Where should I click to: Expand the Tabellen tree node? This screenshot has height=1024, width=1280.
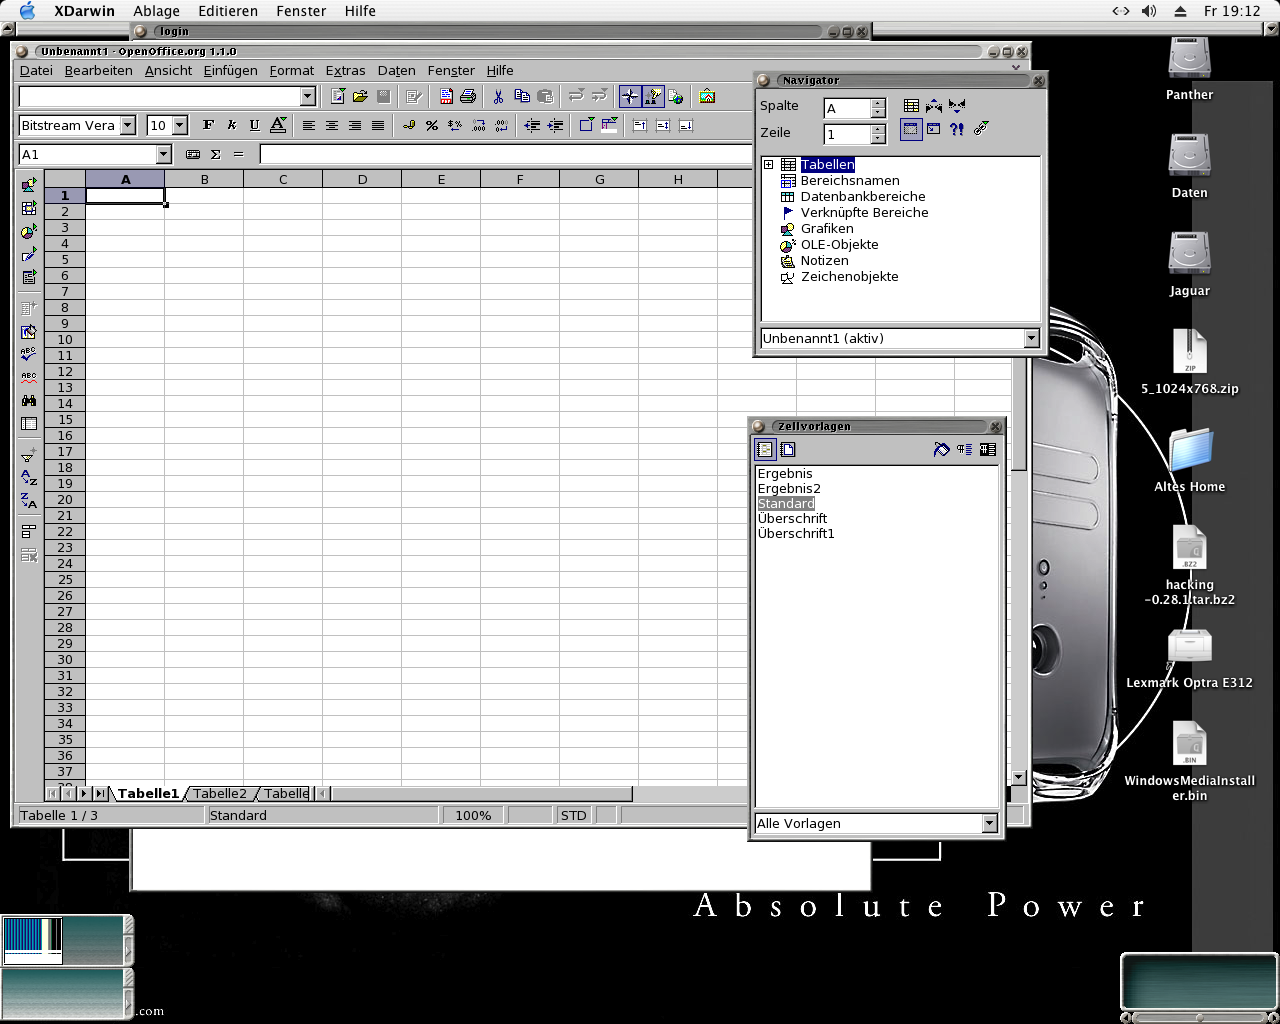point(768,165)
